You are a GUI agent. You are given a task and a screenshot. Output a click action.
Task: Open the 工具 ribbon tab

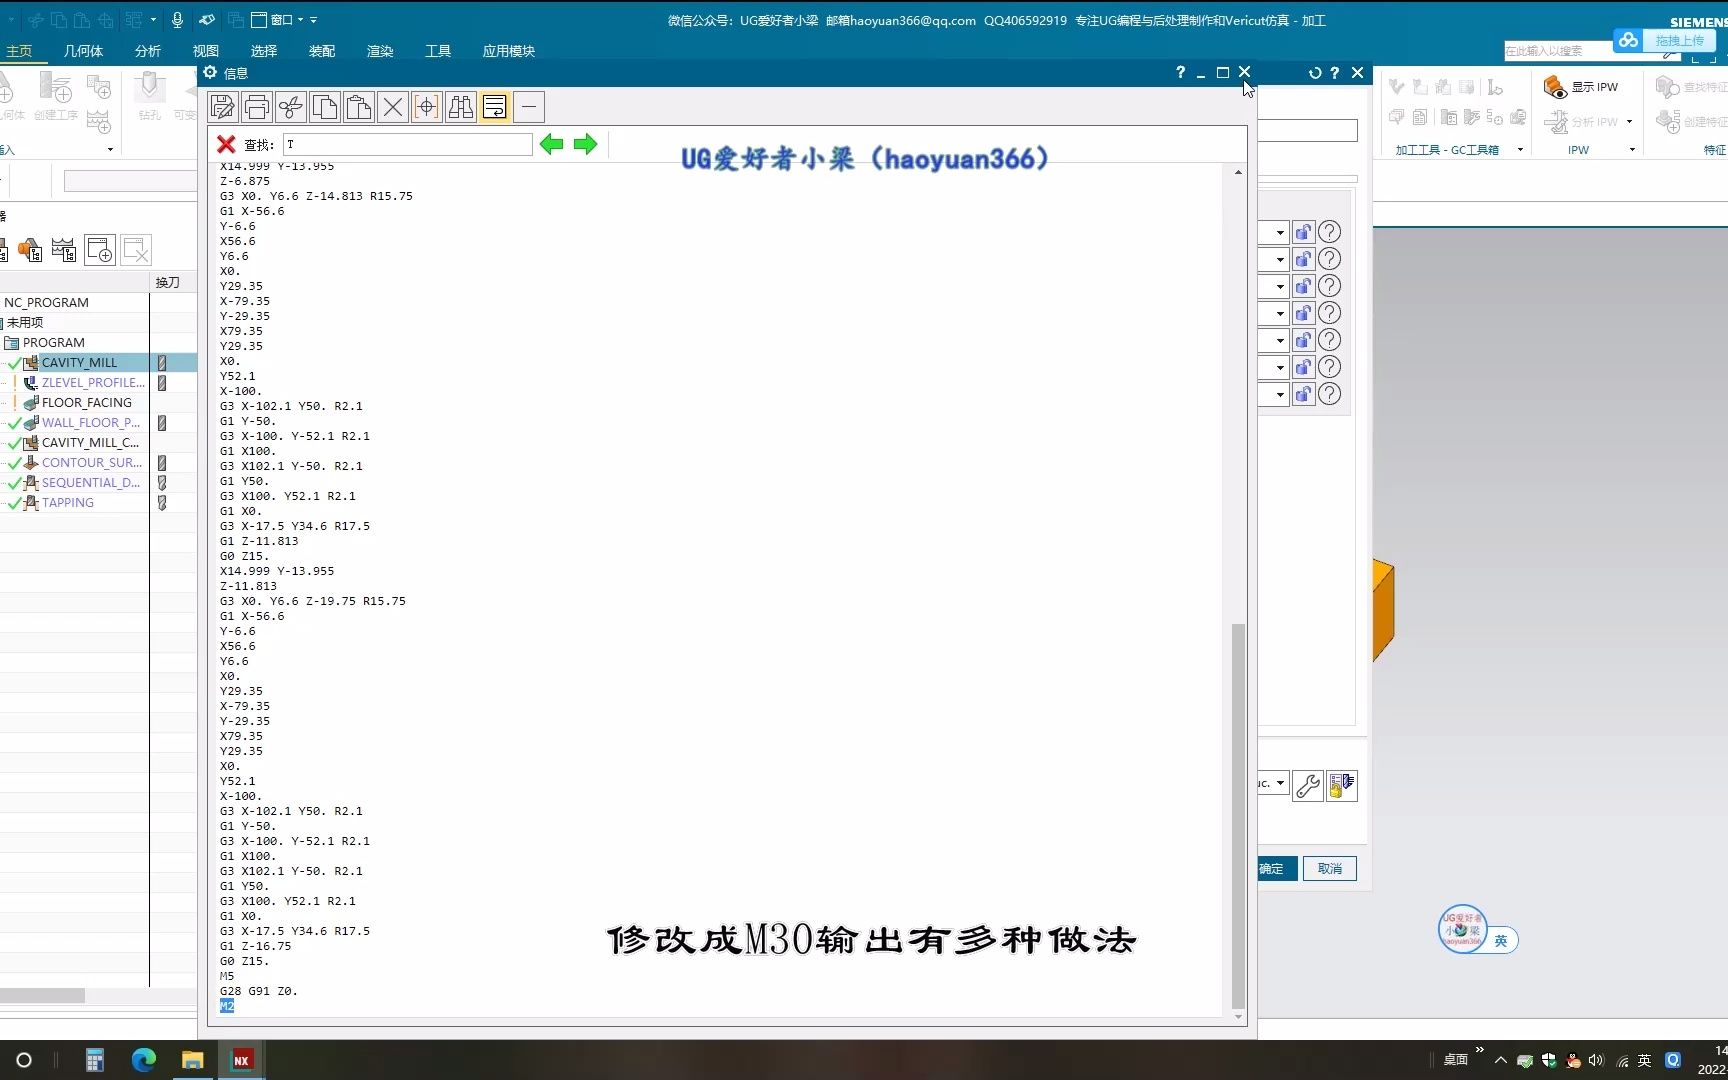437,51
